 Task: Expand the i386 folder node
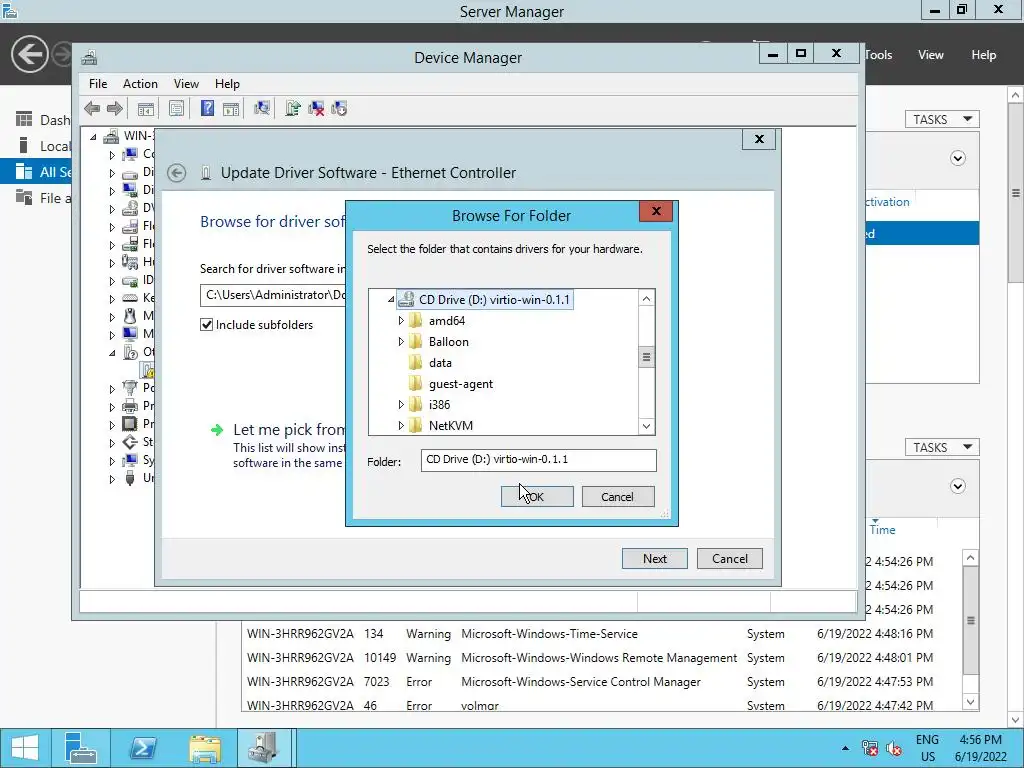401,405
